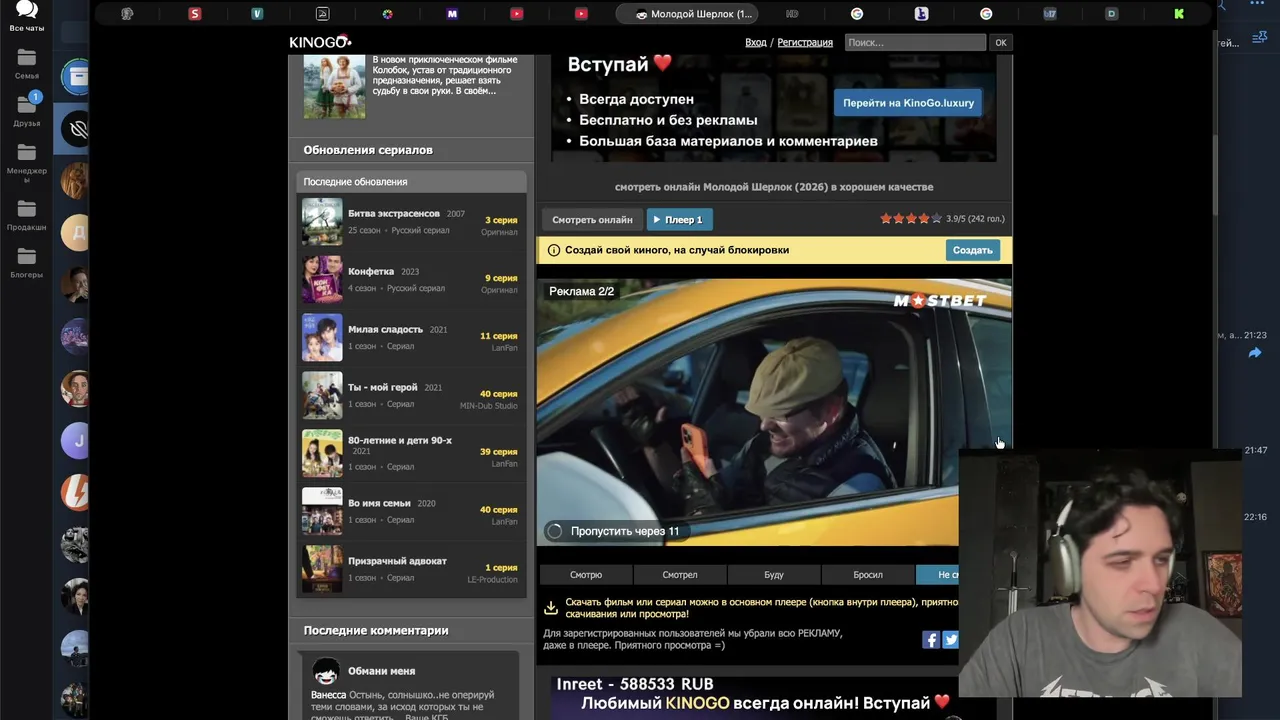Image resolution: width=1280 pixels, height=720 pixels.
Task: Switch to the first YouTube browser tab
Action: [516, 14]
